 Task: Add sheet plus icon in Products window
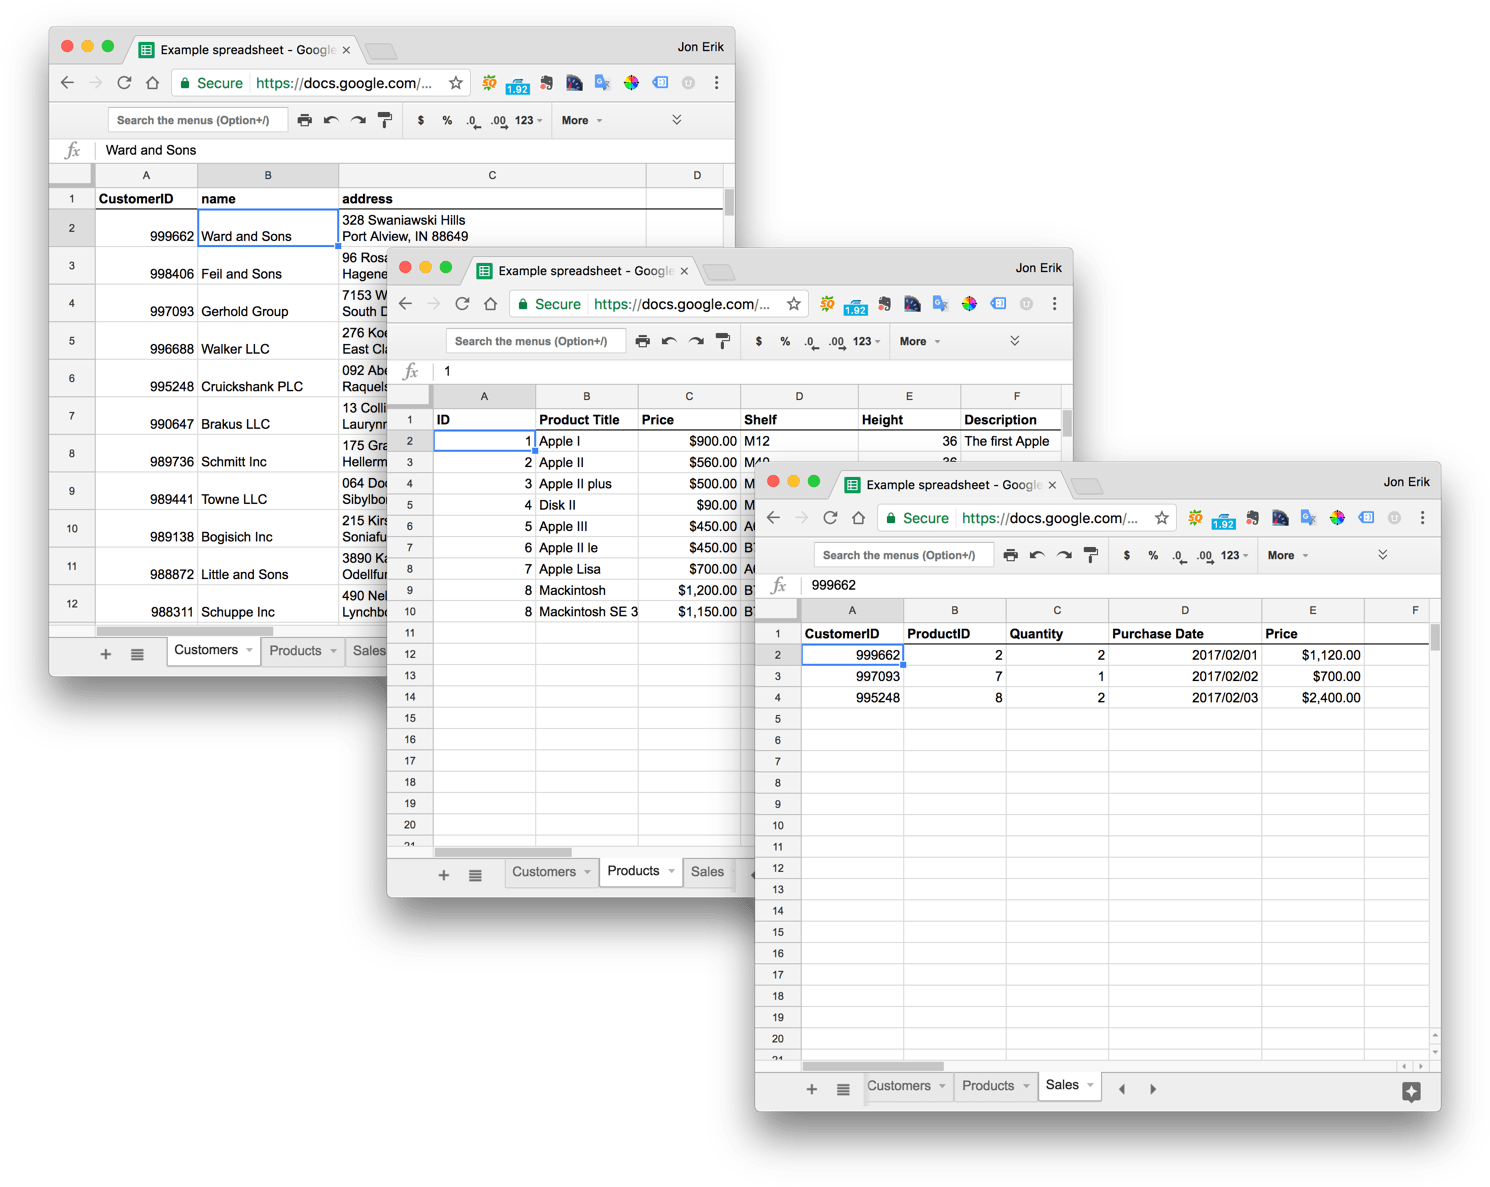tap(444, 875)
